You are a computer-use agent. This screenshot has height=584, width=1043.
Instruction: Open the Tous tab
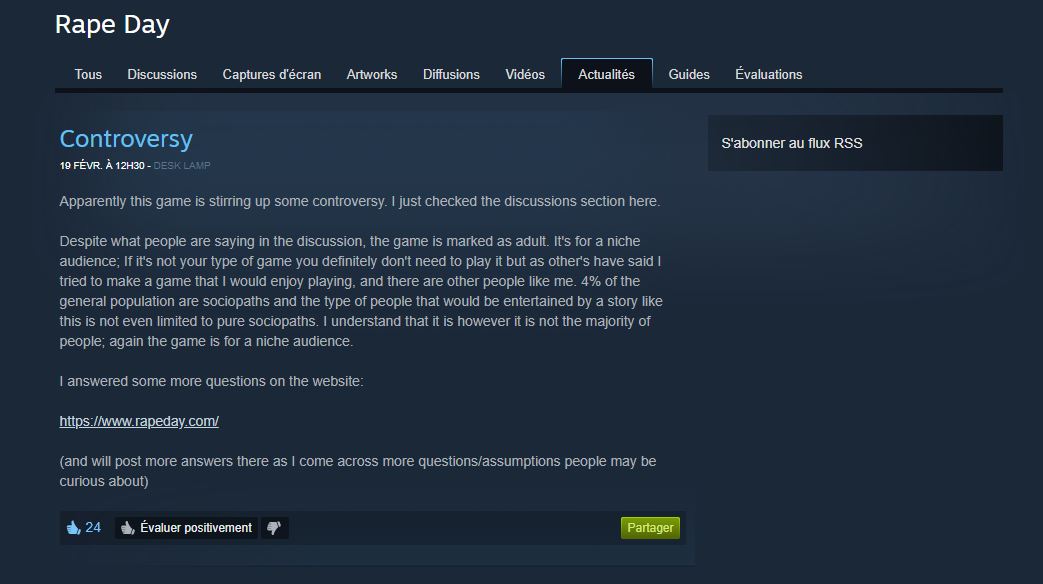(88, 74)
